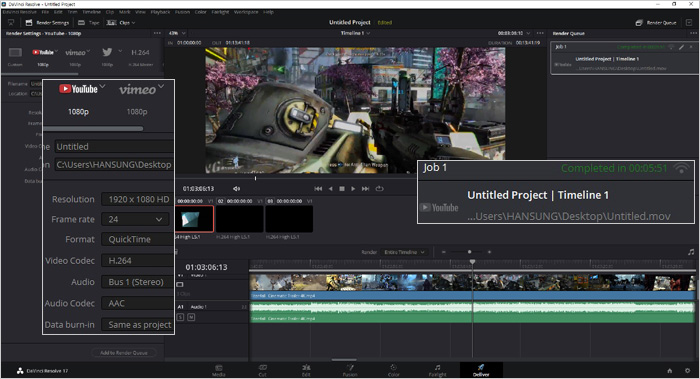Jump to last frame in viewer

(x=366, y=189)
